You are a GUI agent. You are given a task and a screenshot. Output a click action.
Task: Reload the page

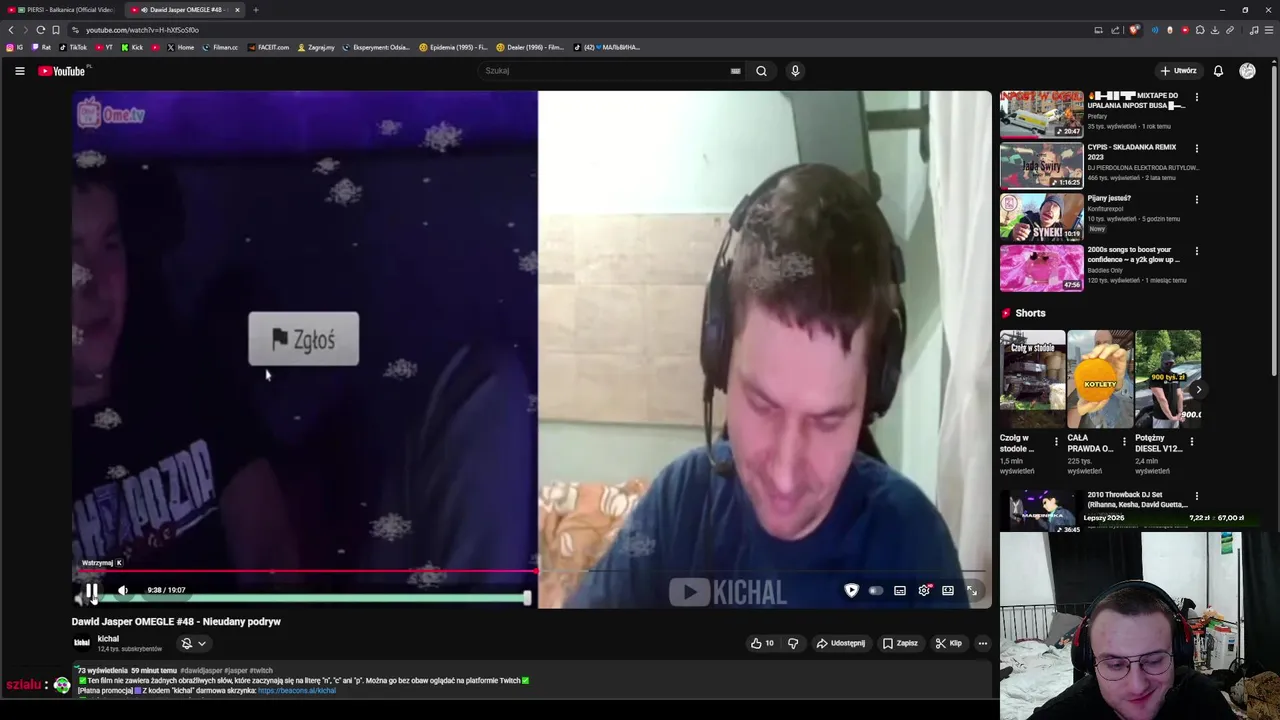point(41,30)
